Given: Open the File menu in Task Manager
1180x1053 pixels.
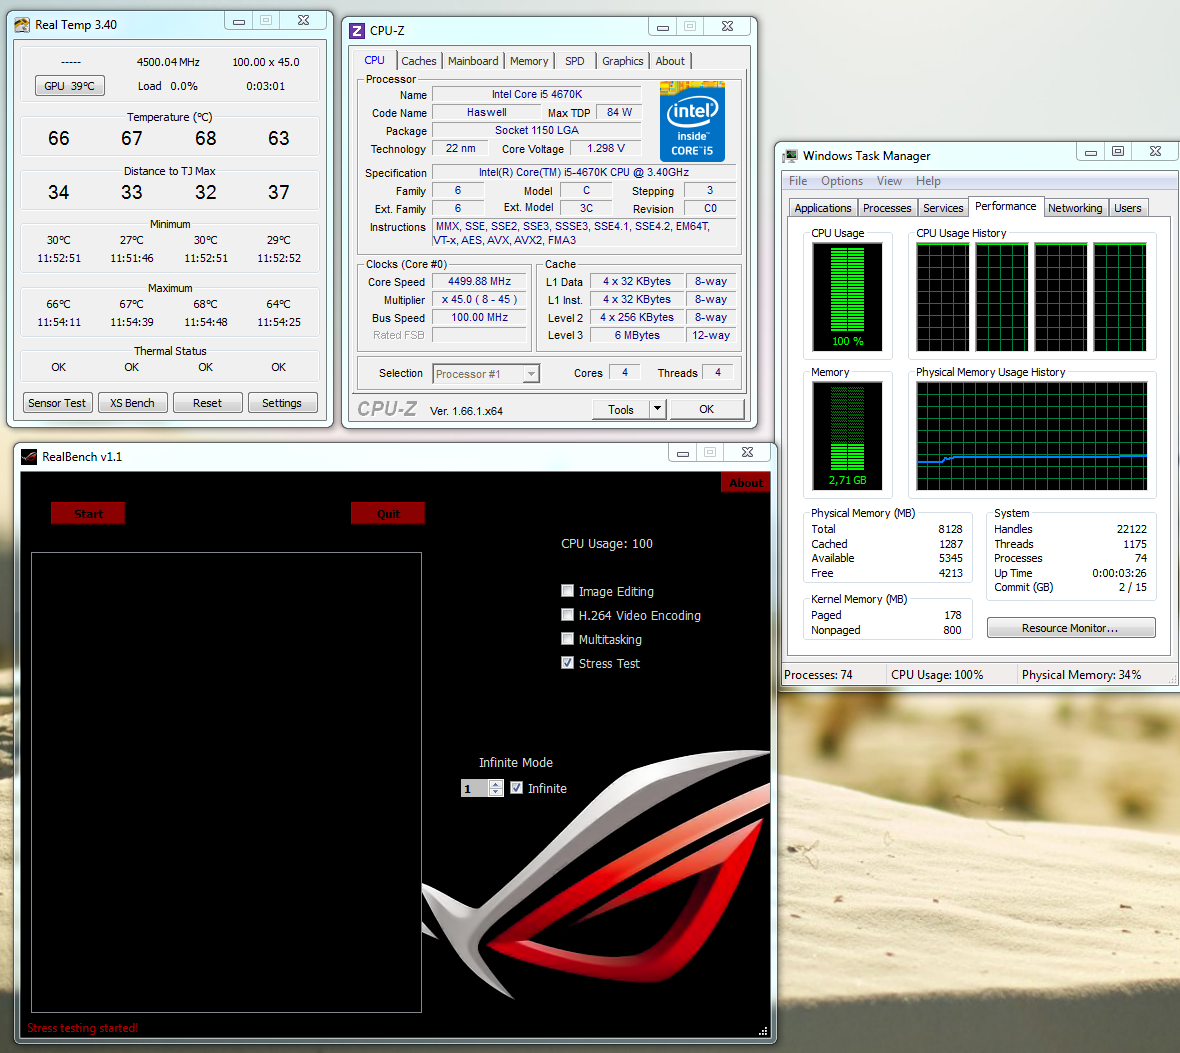Looking at the screenshot, I should click(x=798, y=181).
